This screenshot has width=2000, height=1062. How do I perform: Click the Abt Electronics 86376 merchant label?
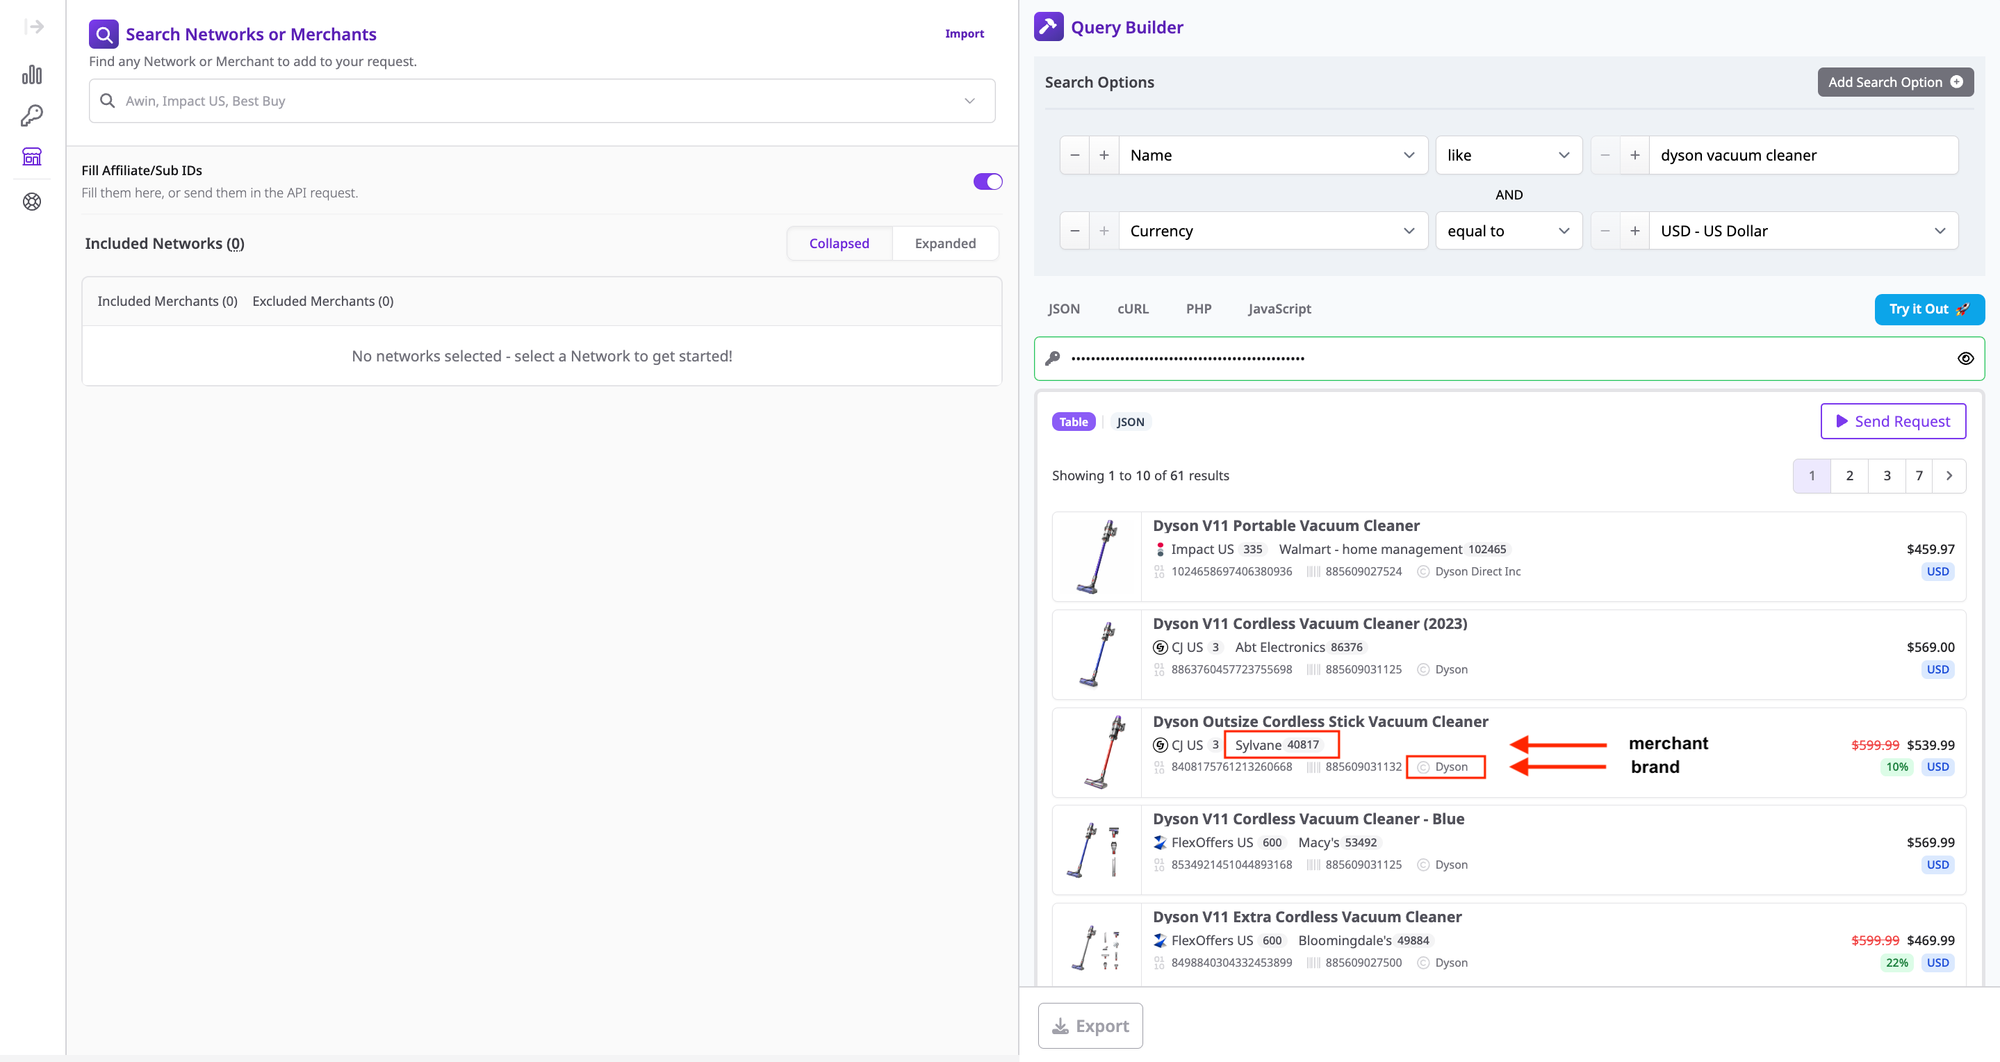point(1300,648)
